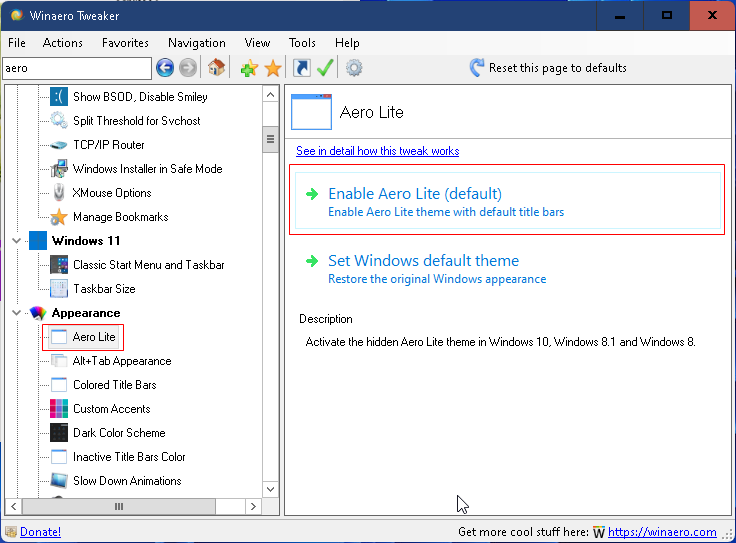Open the Tools menu

click(302, 43)
